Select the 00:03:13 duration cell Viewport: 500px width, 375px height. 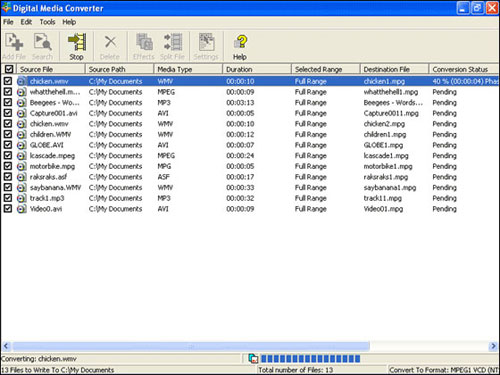[240, 103]
